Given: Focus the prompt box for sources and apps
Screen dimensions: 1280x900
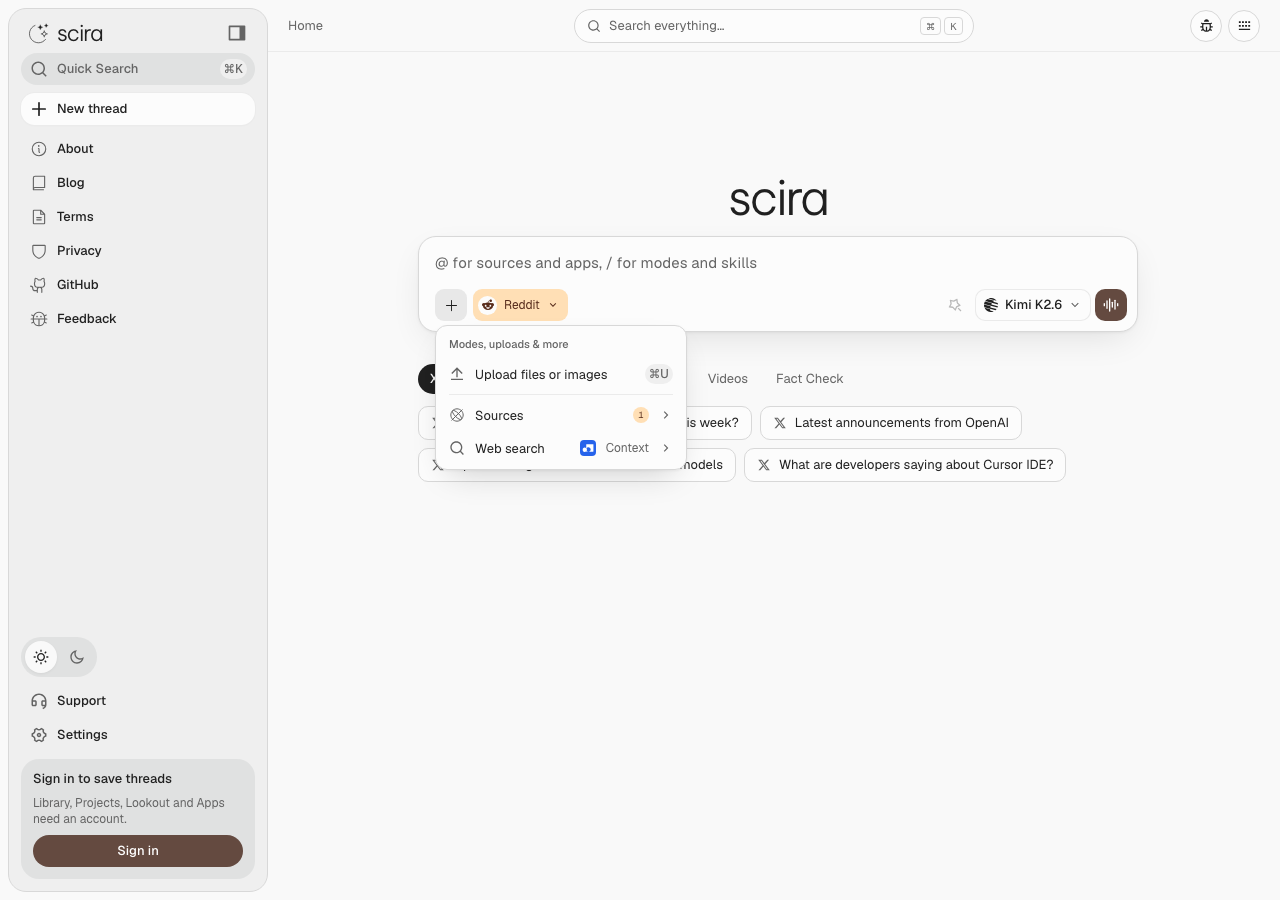Looking at the screenshot, I should click(778, 263).
